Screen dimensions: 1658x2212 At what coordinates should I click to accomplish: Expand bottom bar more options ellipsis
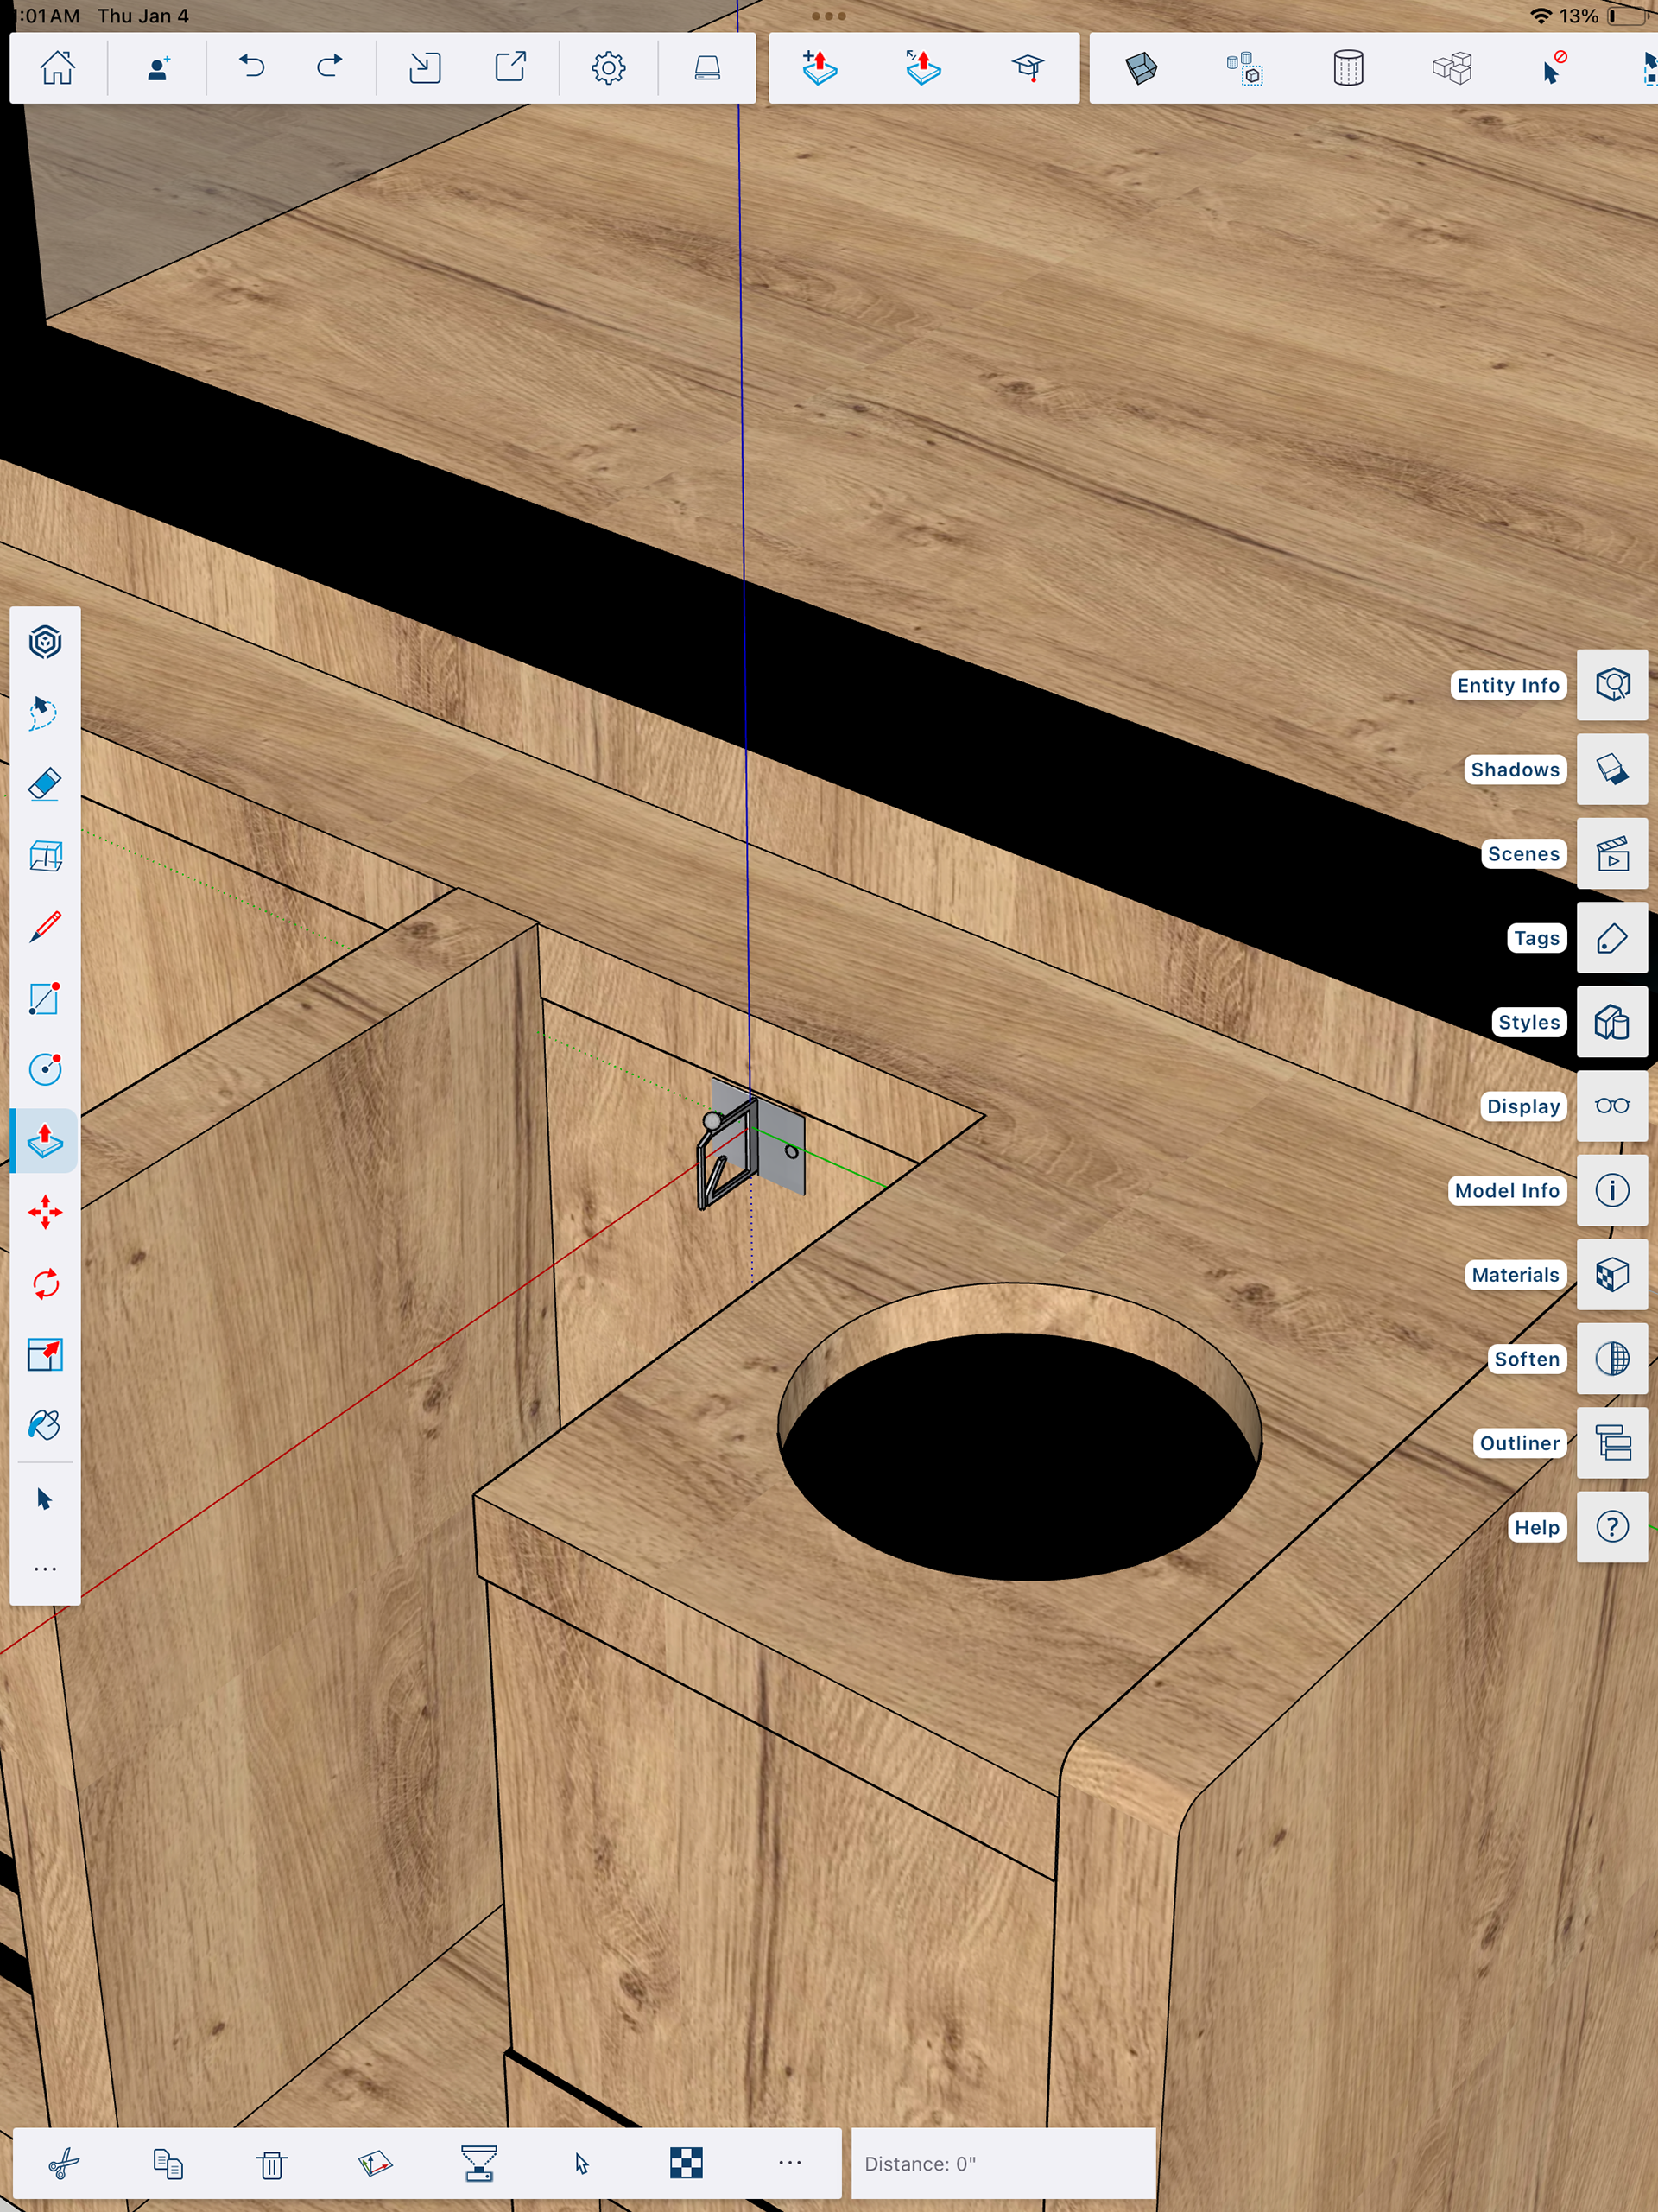790,2163
